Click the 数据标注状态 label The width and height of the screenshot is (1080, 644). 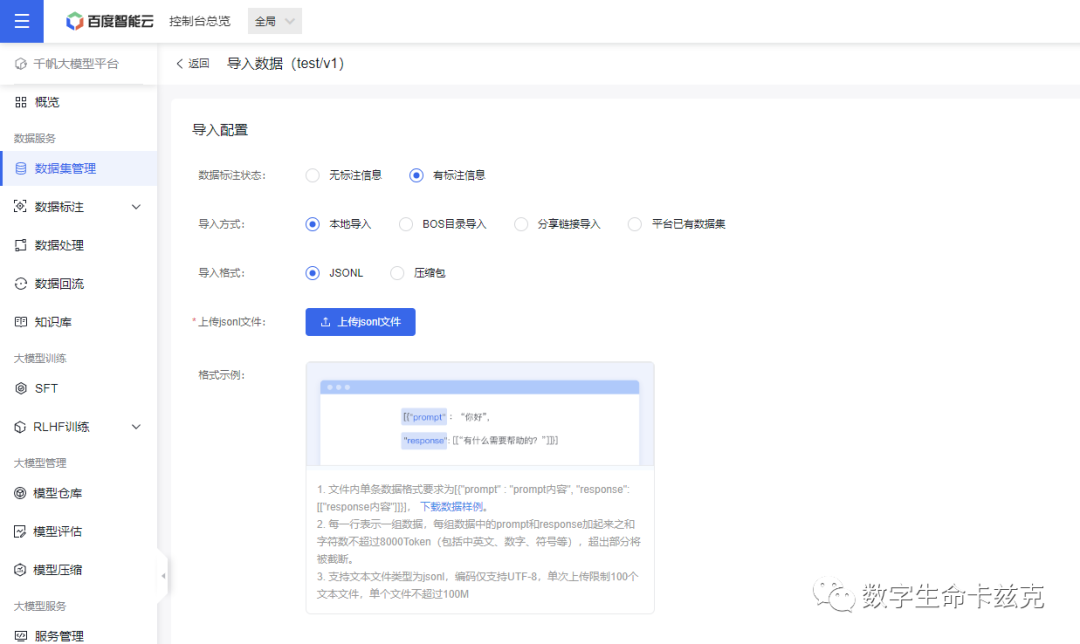point(231,176)
